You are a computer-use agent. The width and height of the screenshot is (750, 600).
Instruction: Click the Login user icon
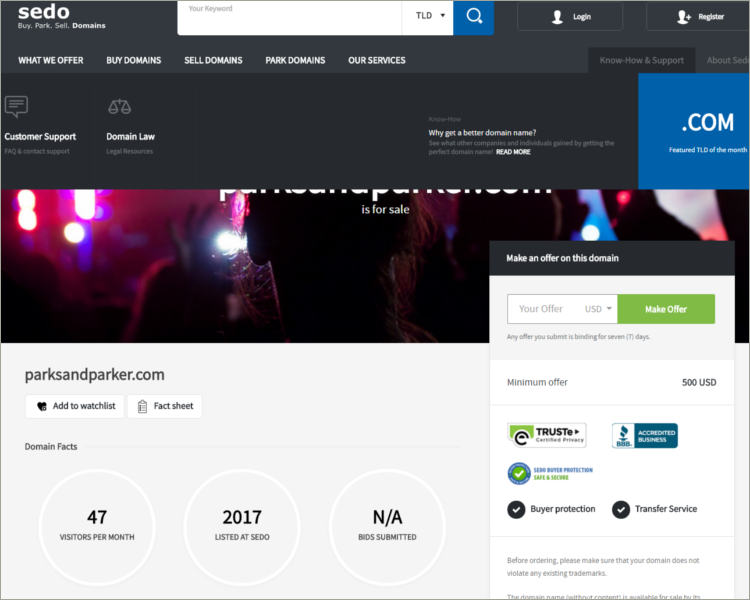pos(557,17)
